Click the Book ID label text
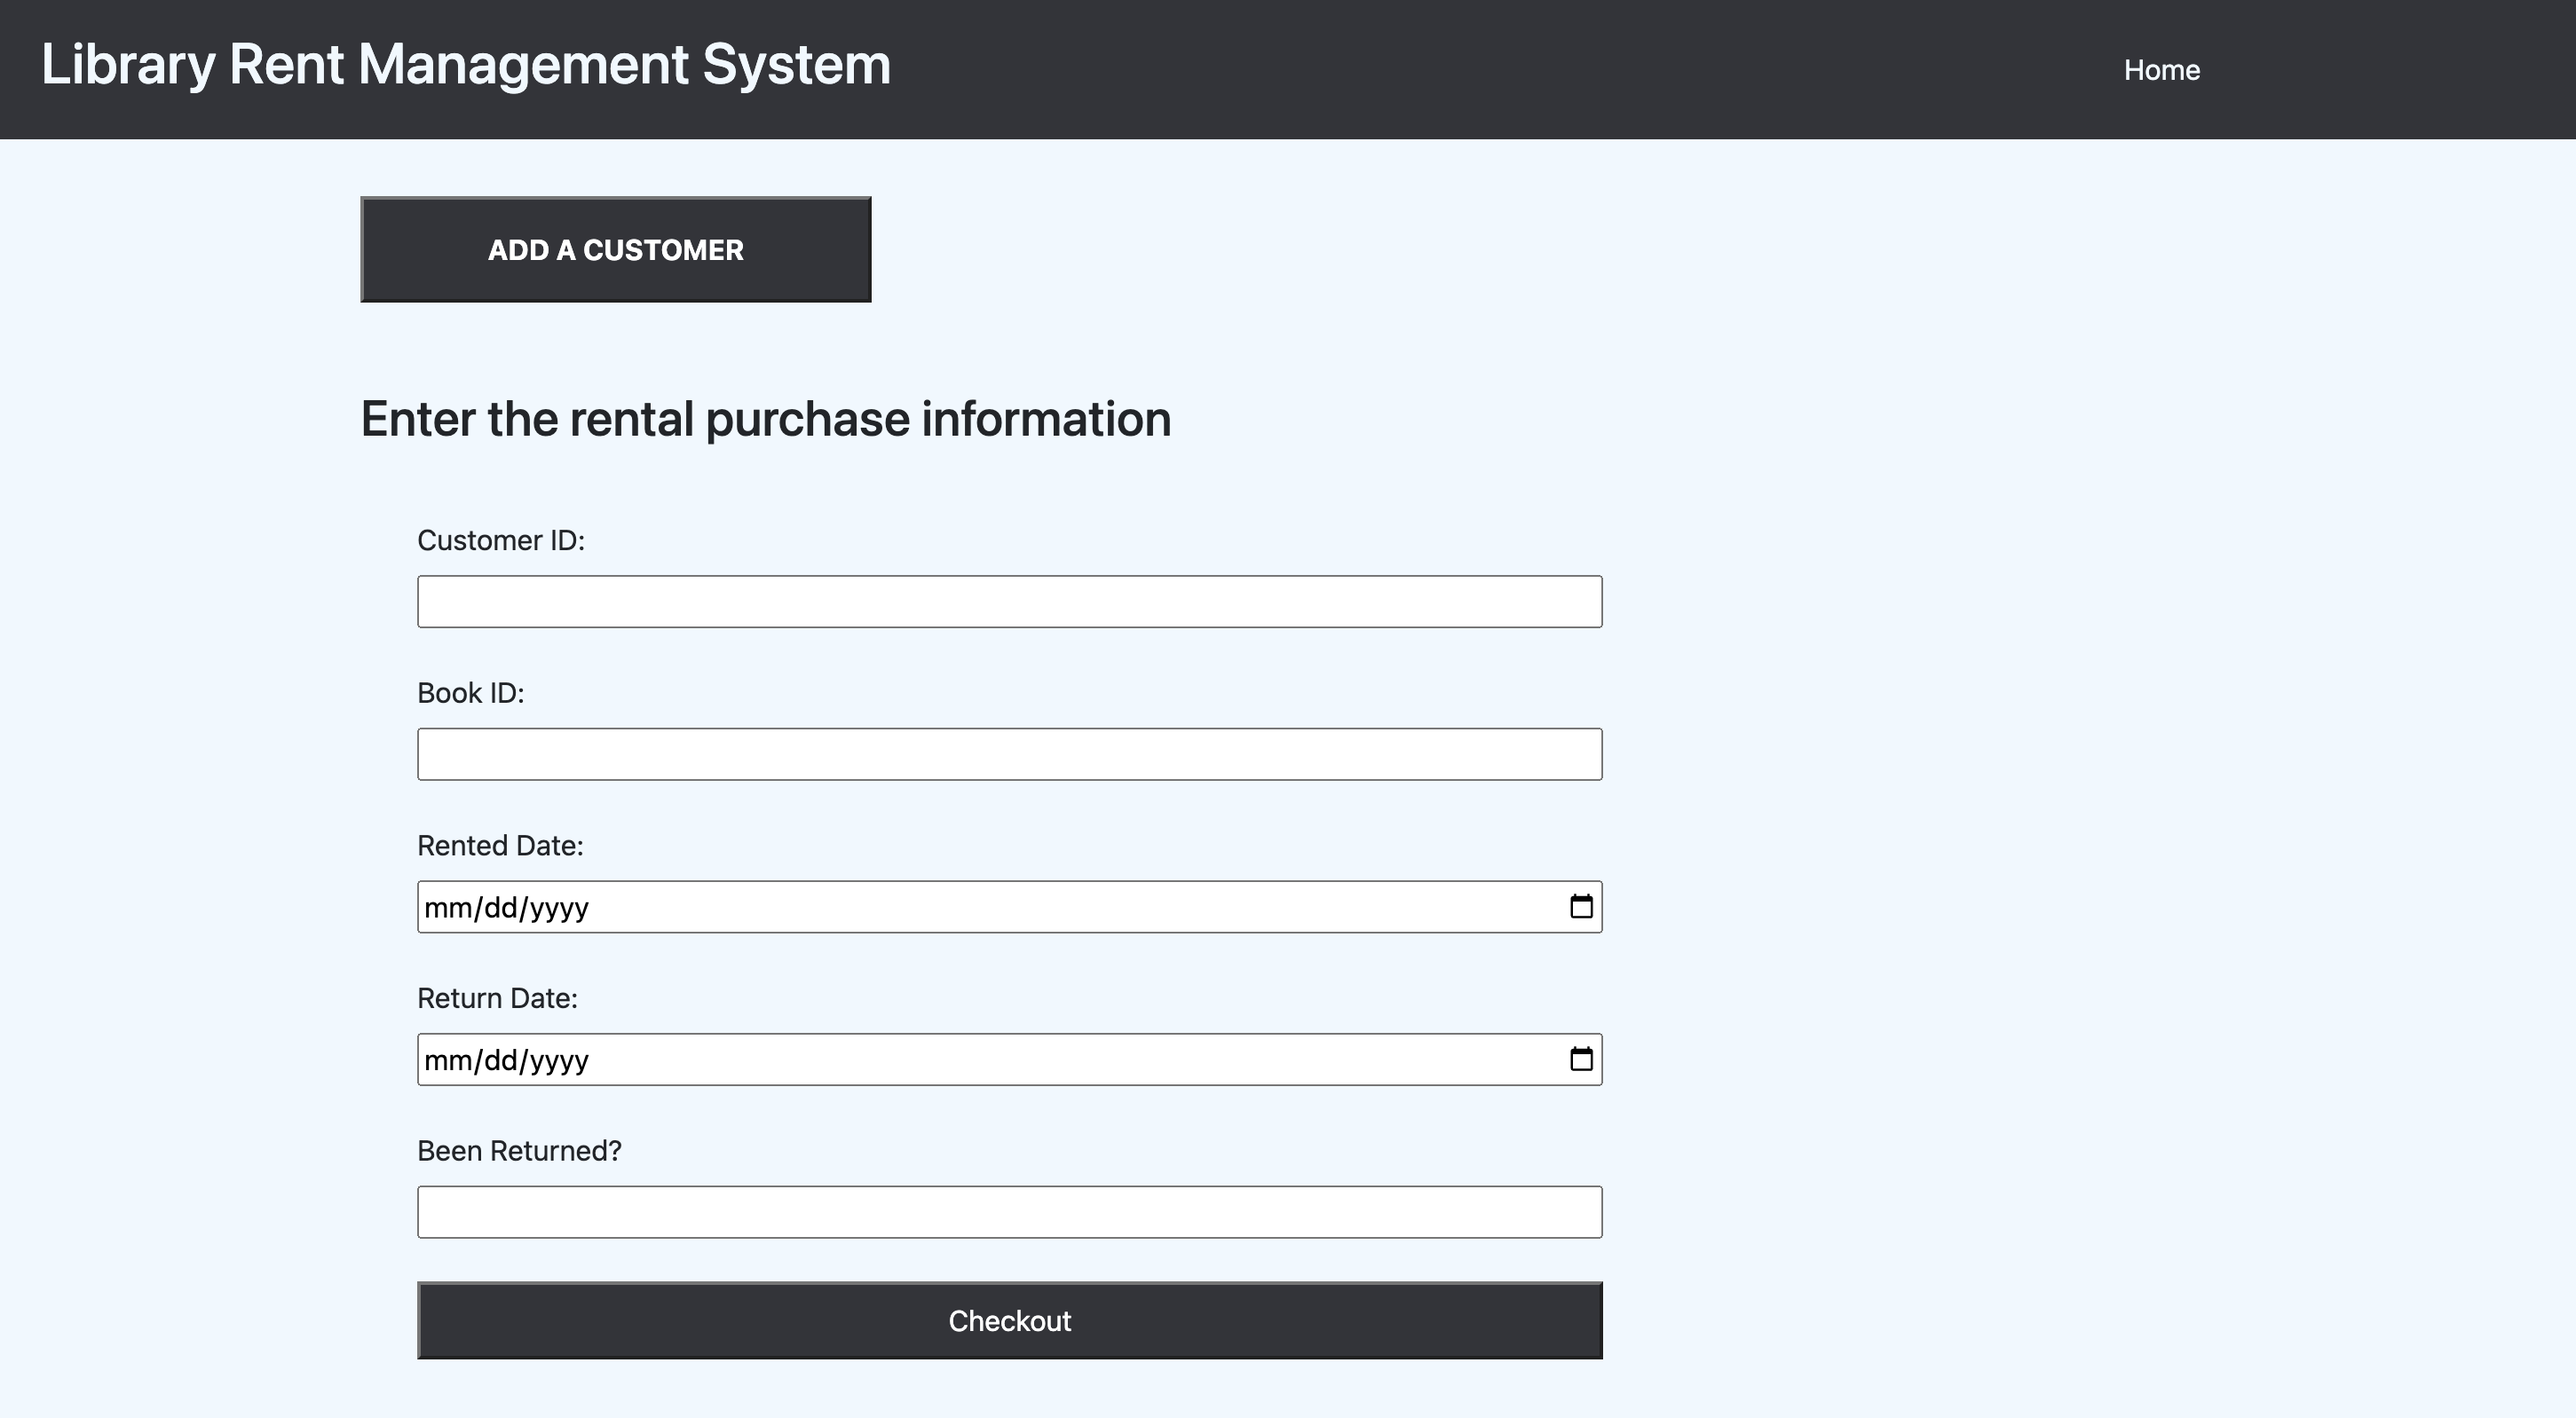This screenshot has width=2576, height=1418. (x=471, y=692)
